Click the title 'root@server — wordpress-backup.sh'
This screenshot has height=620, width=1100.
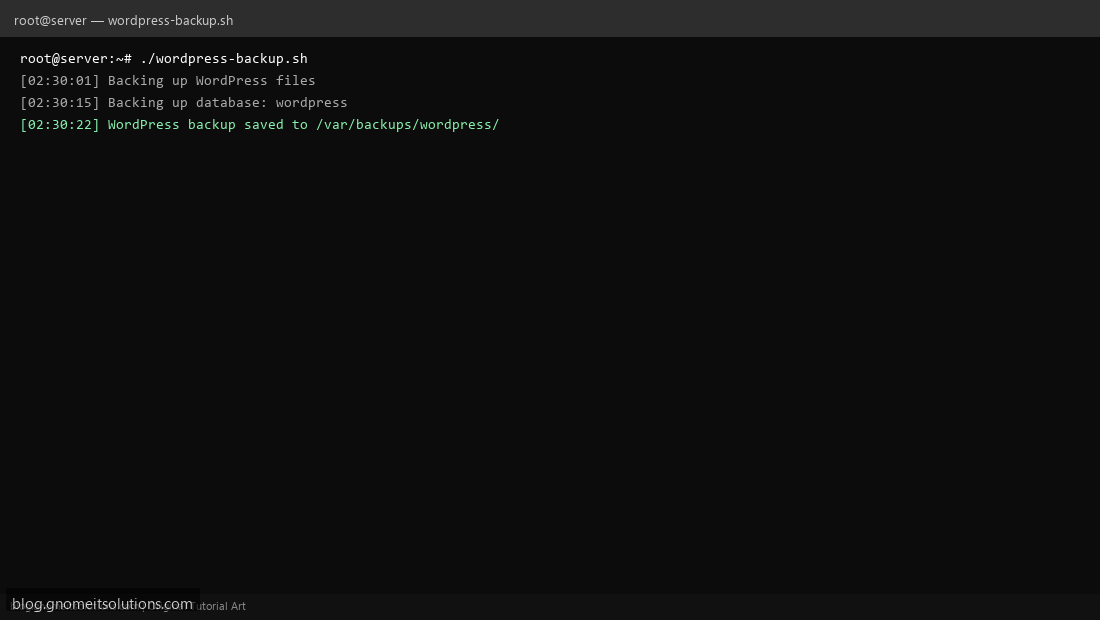click(x=123, y=20)
